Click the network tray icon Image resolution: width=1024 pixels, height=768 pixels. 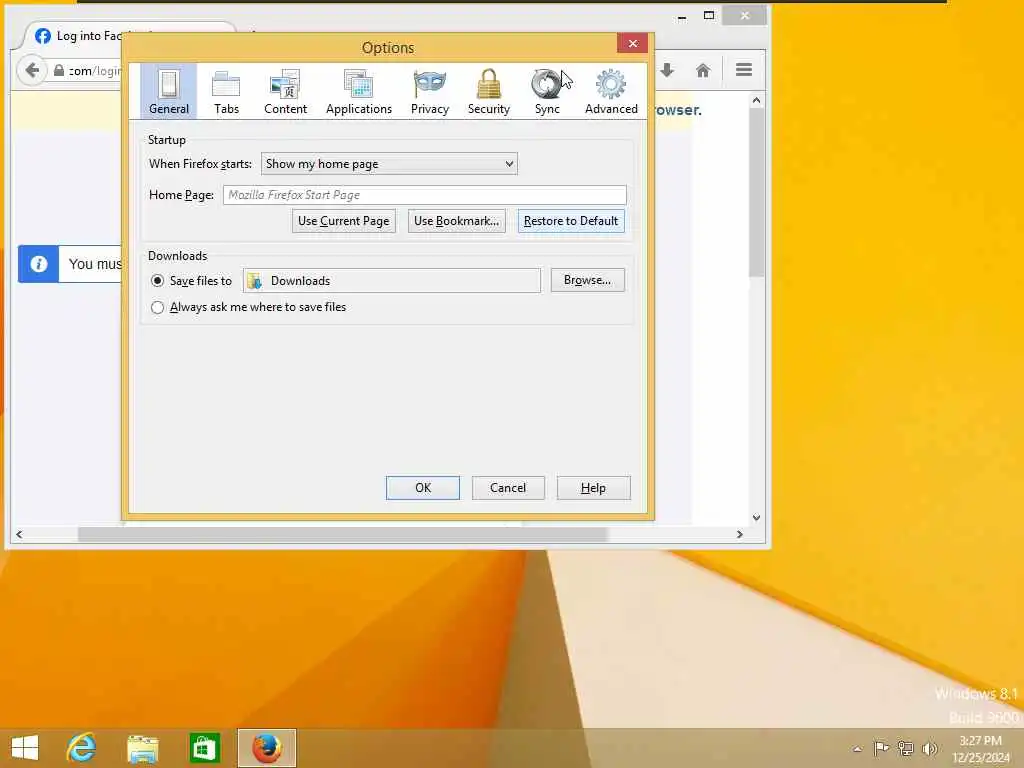(x=905, y=748)
